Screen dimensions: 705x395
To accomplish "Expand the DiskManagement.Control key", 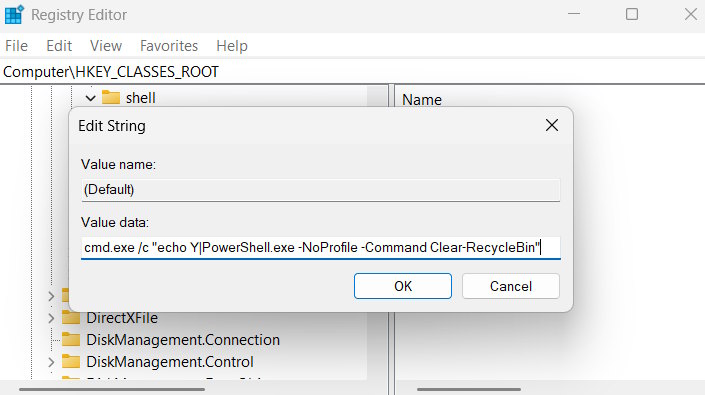I will (x=51, y=362).
